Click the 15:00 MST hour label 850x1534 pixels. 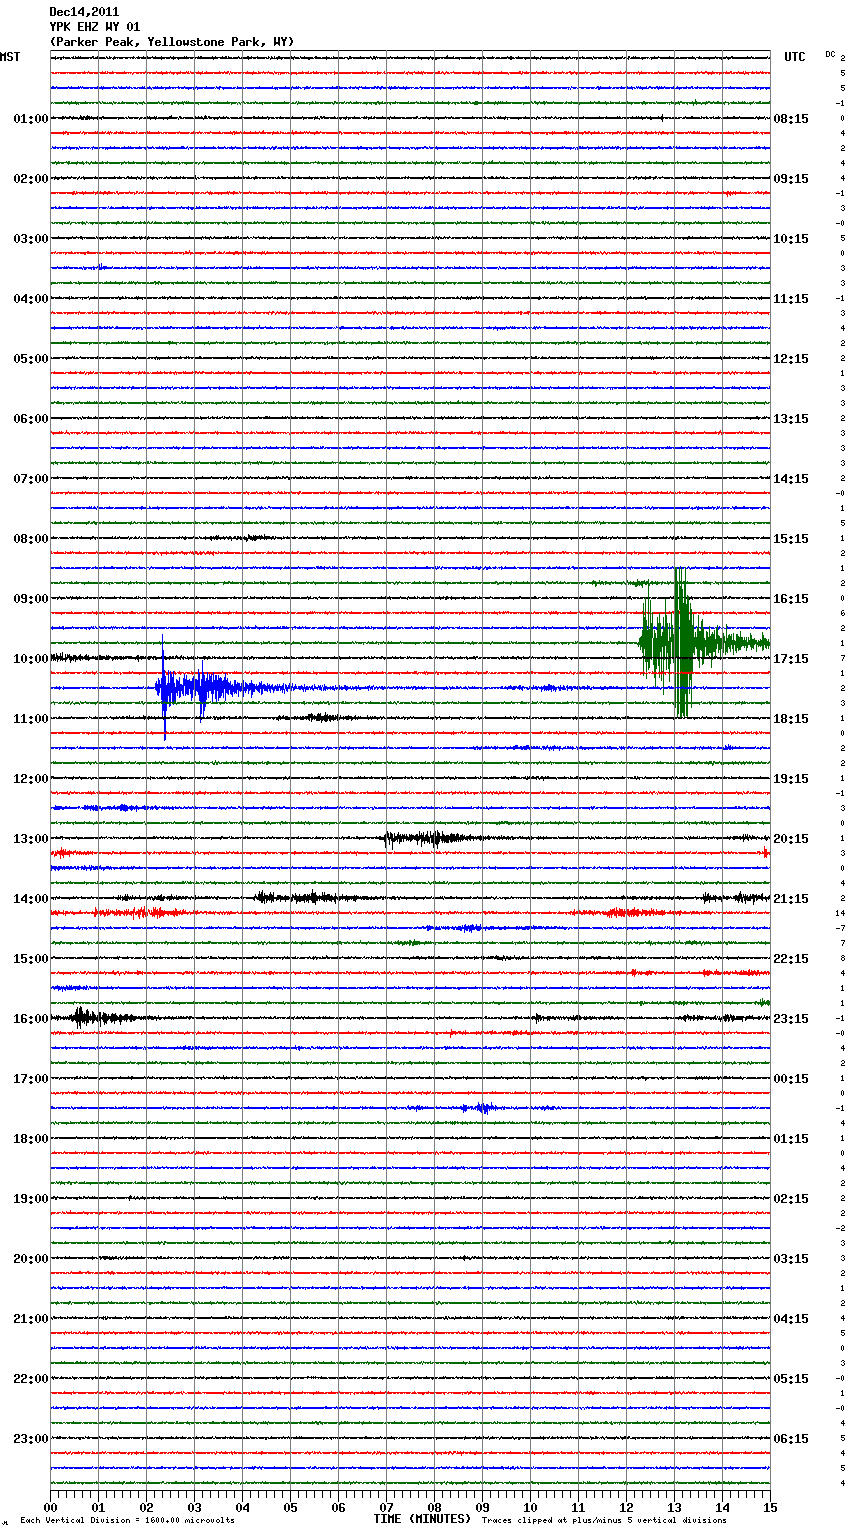(x=30, y=959)
